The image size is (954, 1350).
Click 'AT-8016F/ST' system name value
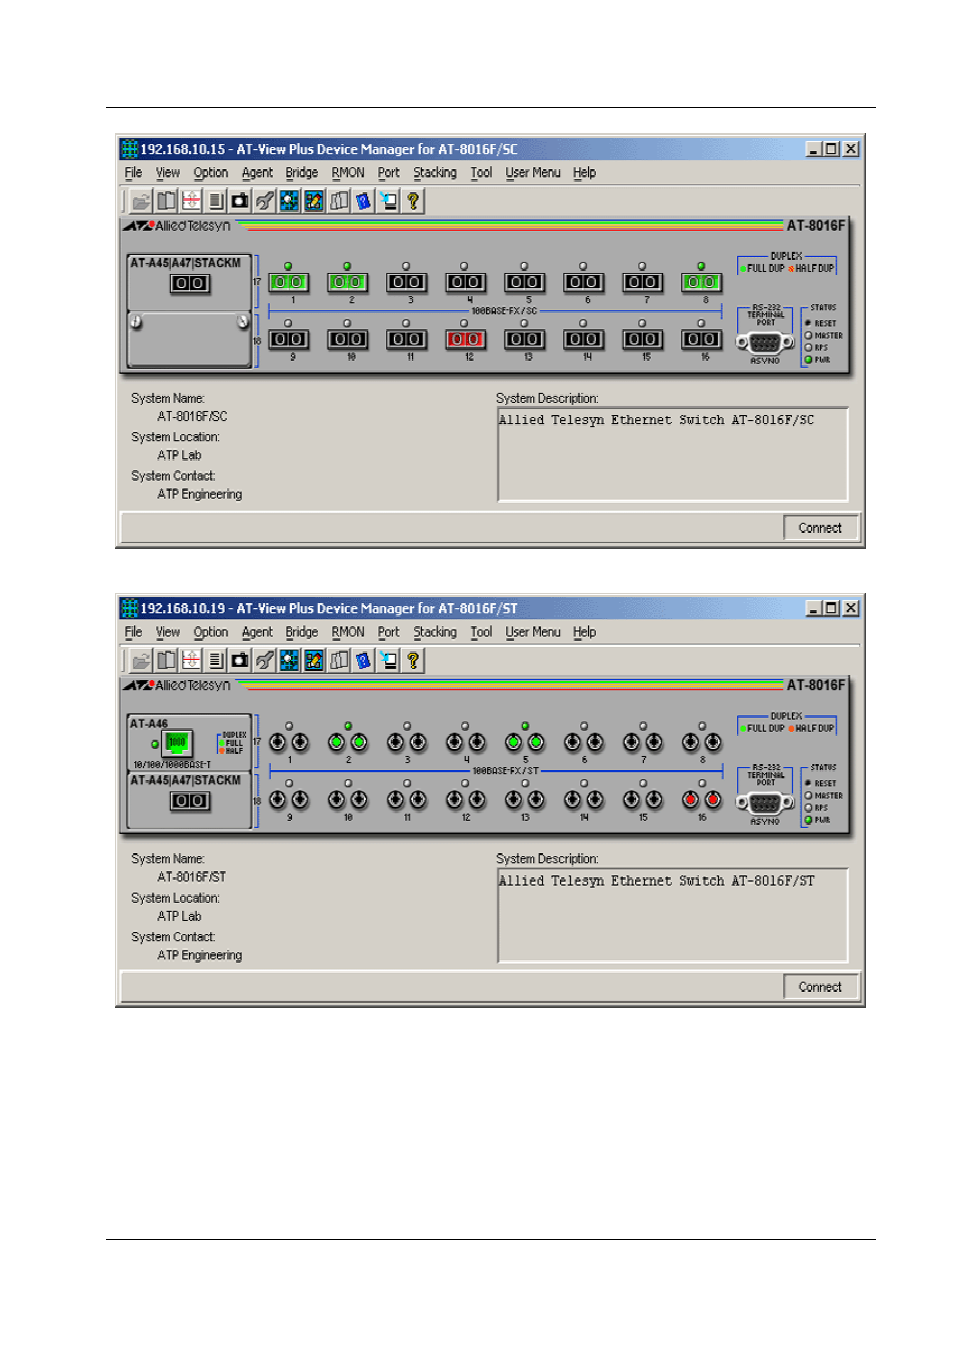pyautogui.click(x=191, y=877)
